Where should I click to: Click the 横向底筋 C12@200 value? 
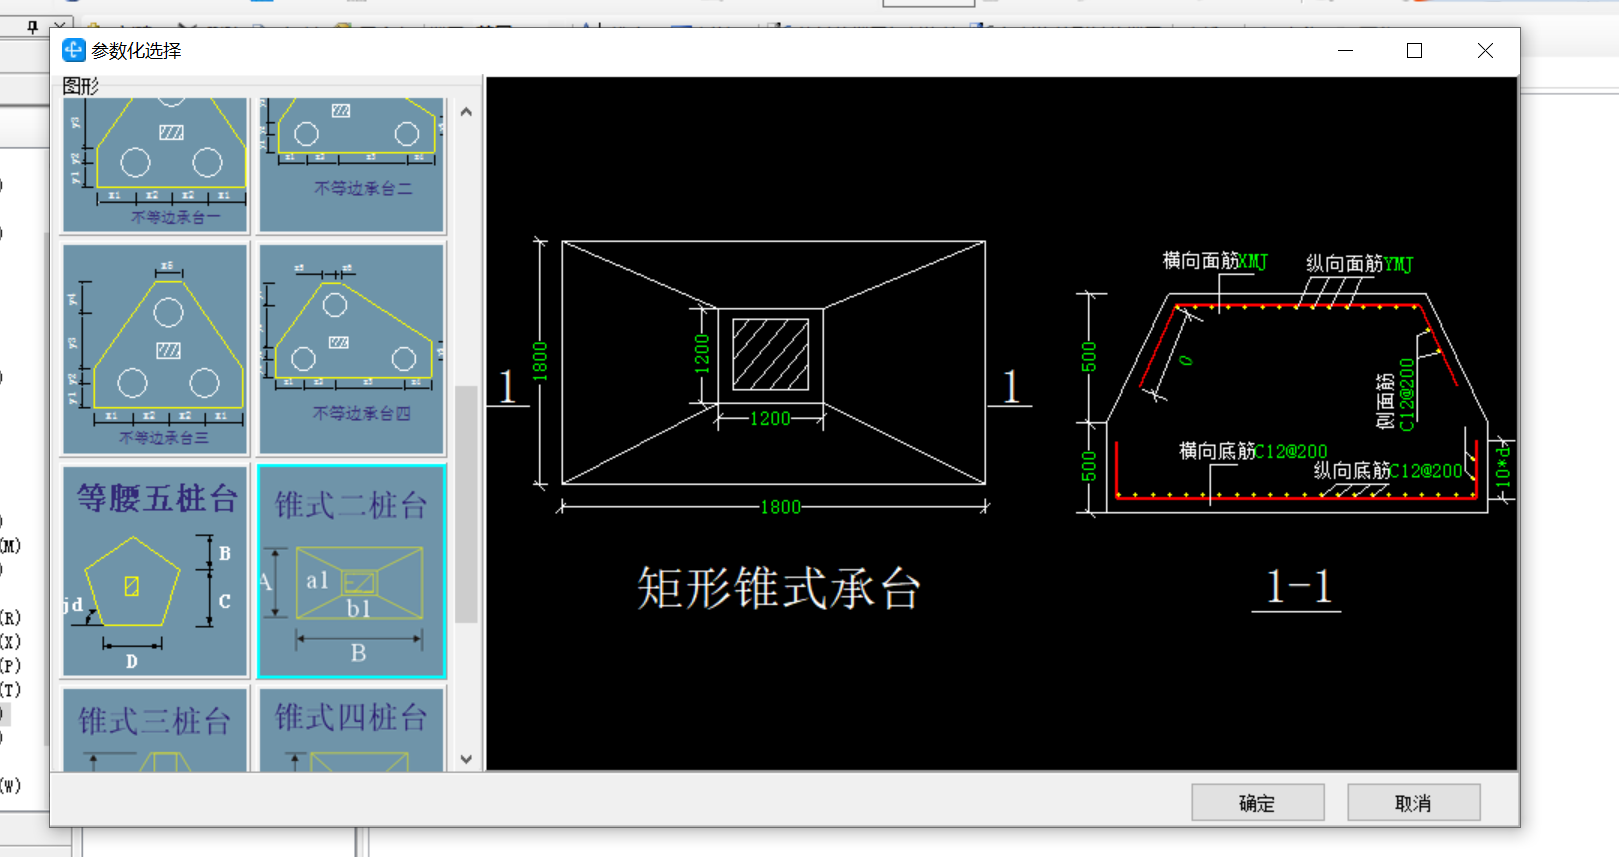click(x=1291, y=452)
